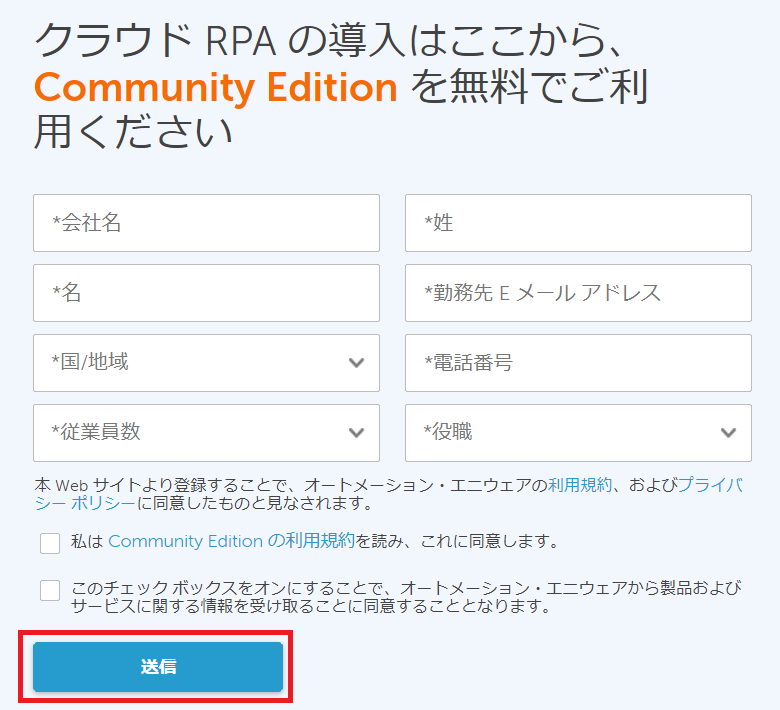Click the に同意したものと見なされます text

pos(255,504)
